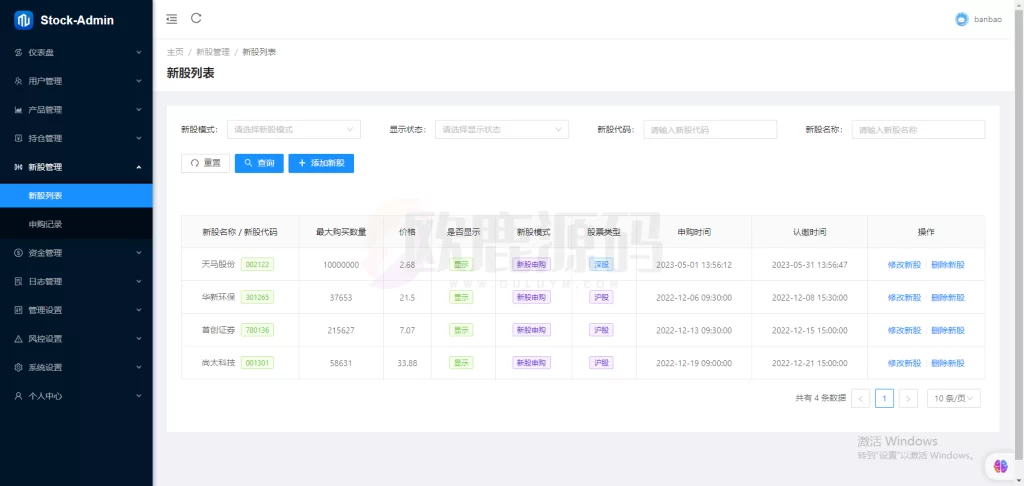Click stock code tag 780136
This screenshot has width=1024, height=486.
click(x=257, y=330)
